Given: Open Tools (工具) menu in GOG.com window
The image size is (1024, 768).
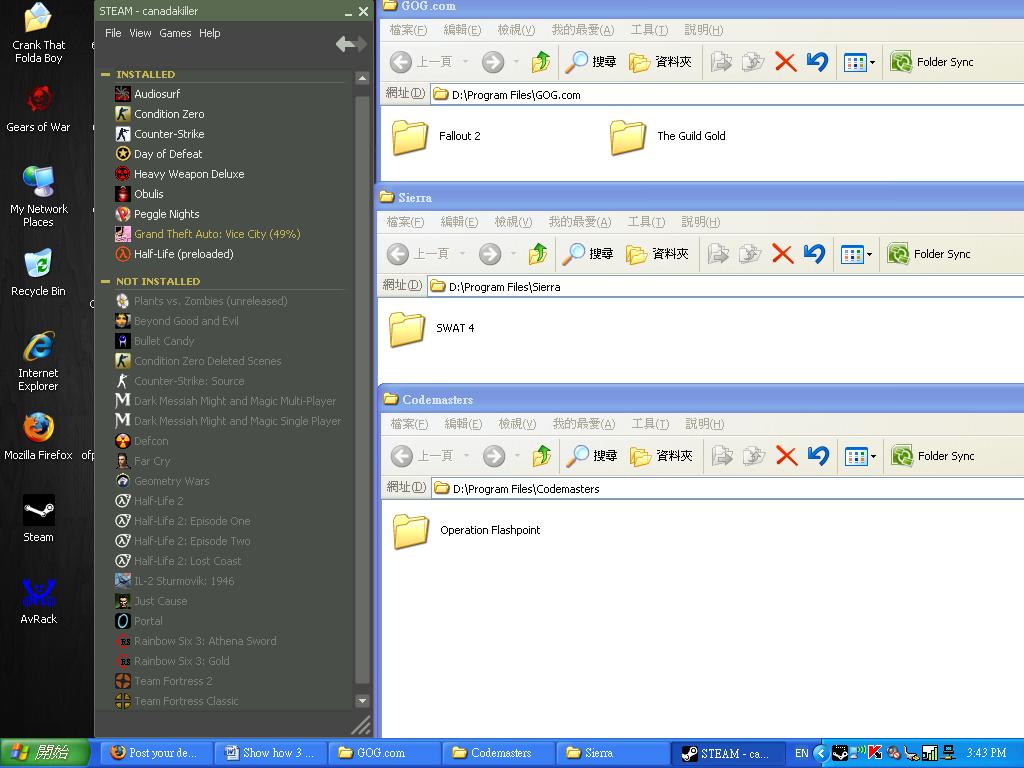Looking at the screenshot, I should (x=649, y=30).
